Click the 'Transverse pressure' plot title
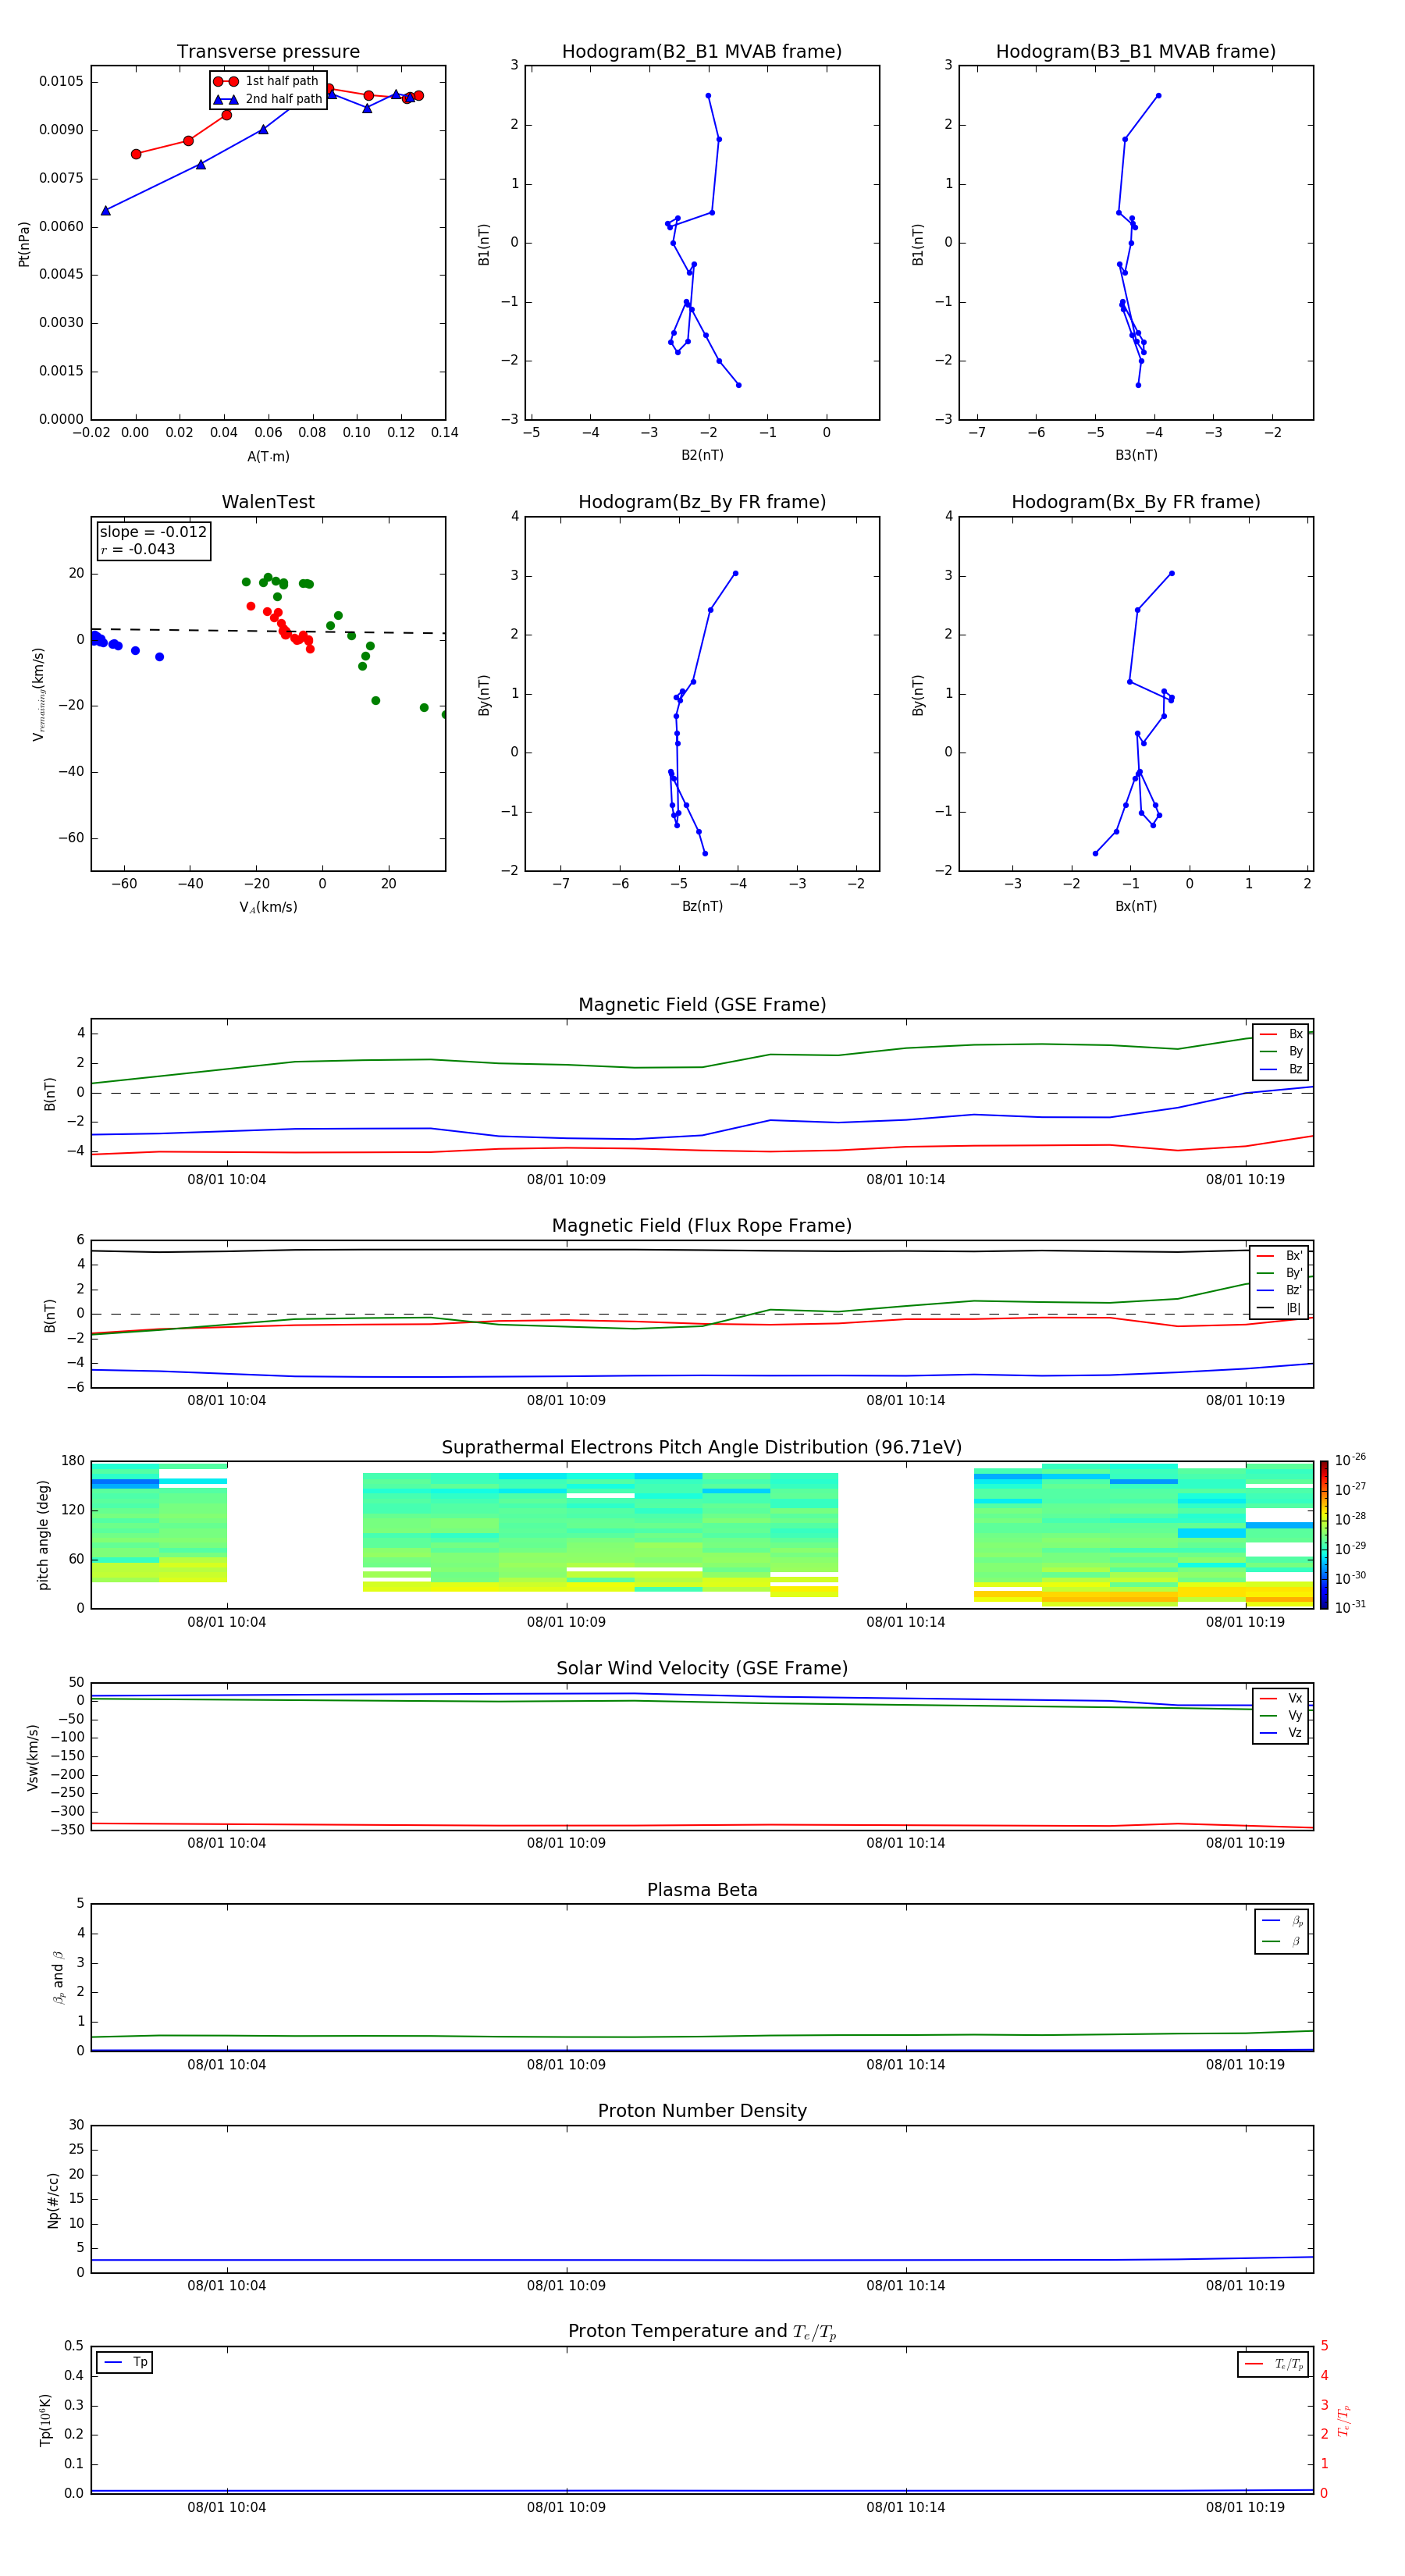 [268, 51]
